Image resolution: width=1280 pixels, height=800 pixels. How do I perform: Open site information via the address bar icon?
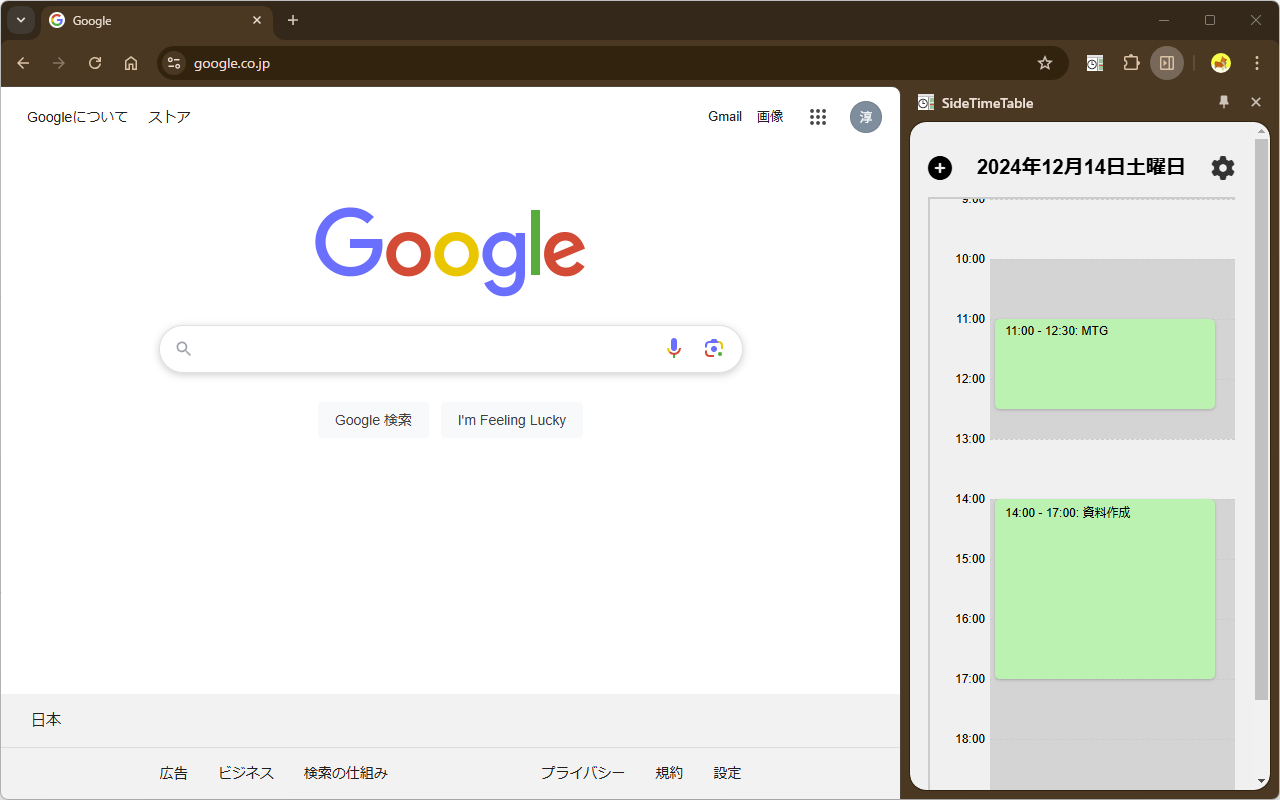click(173, 62)
